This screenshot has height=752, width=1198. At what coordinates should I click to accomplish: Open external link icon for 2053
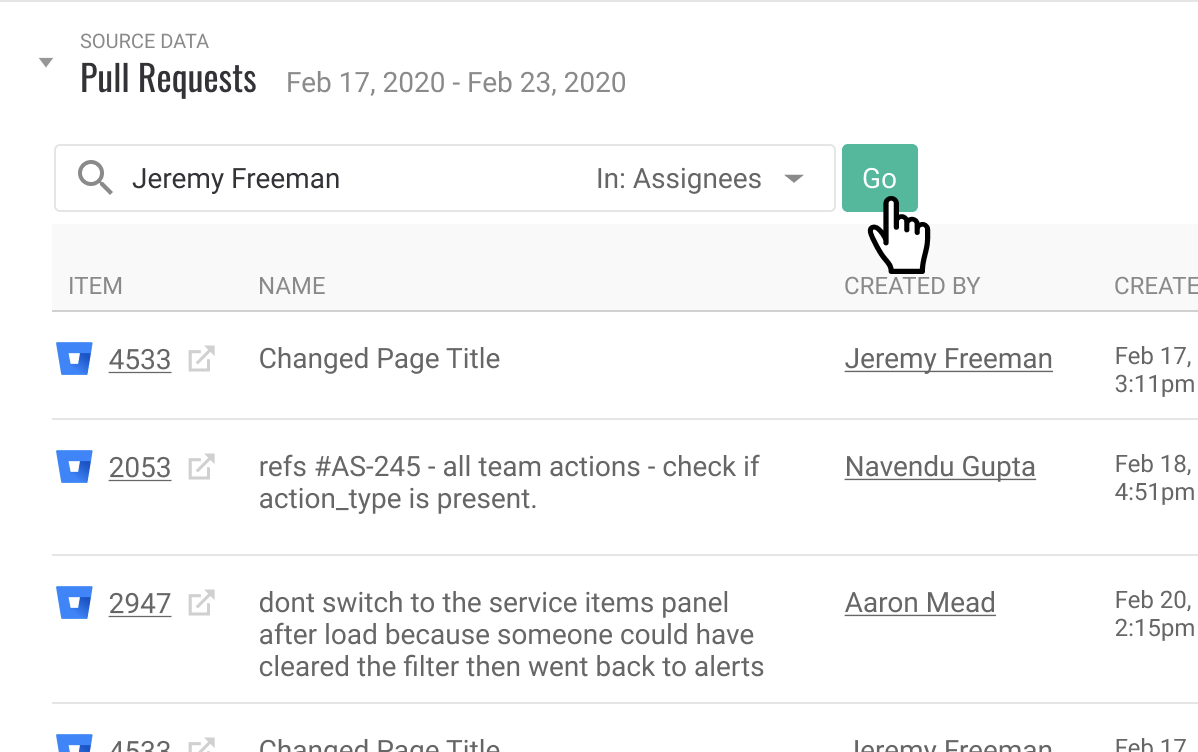point(202,467)
